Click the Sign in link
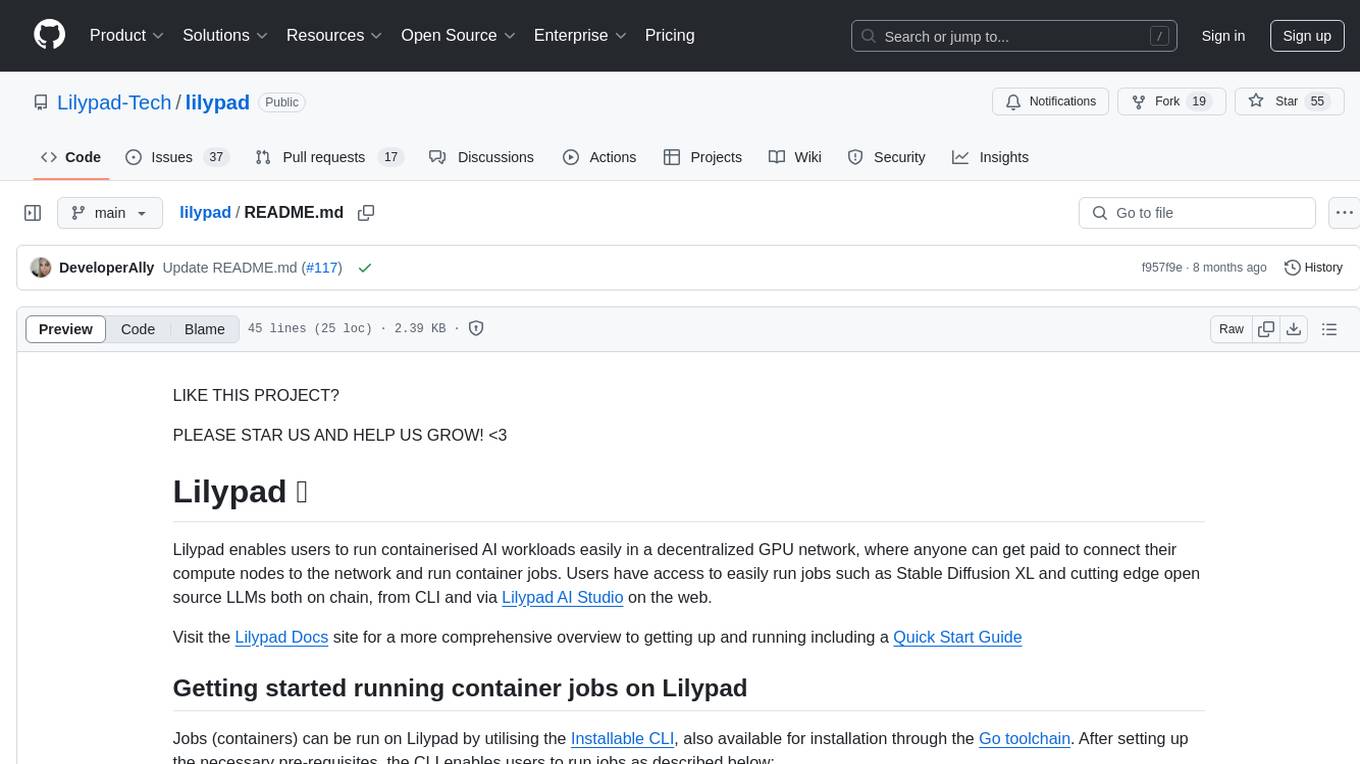 tap(1223, 36)
